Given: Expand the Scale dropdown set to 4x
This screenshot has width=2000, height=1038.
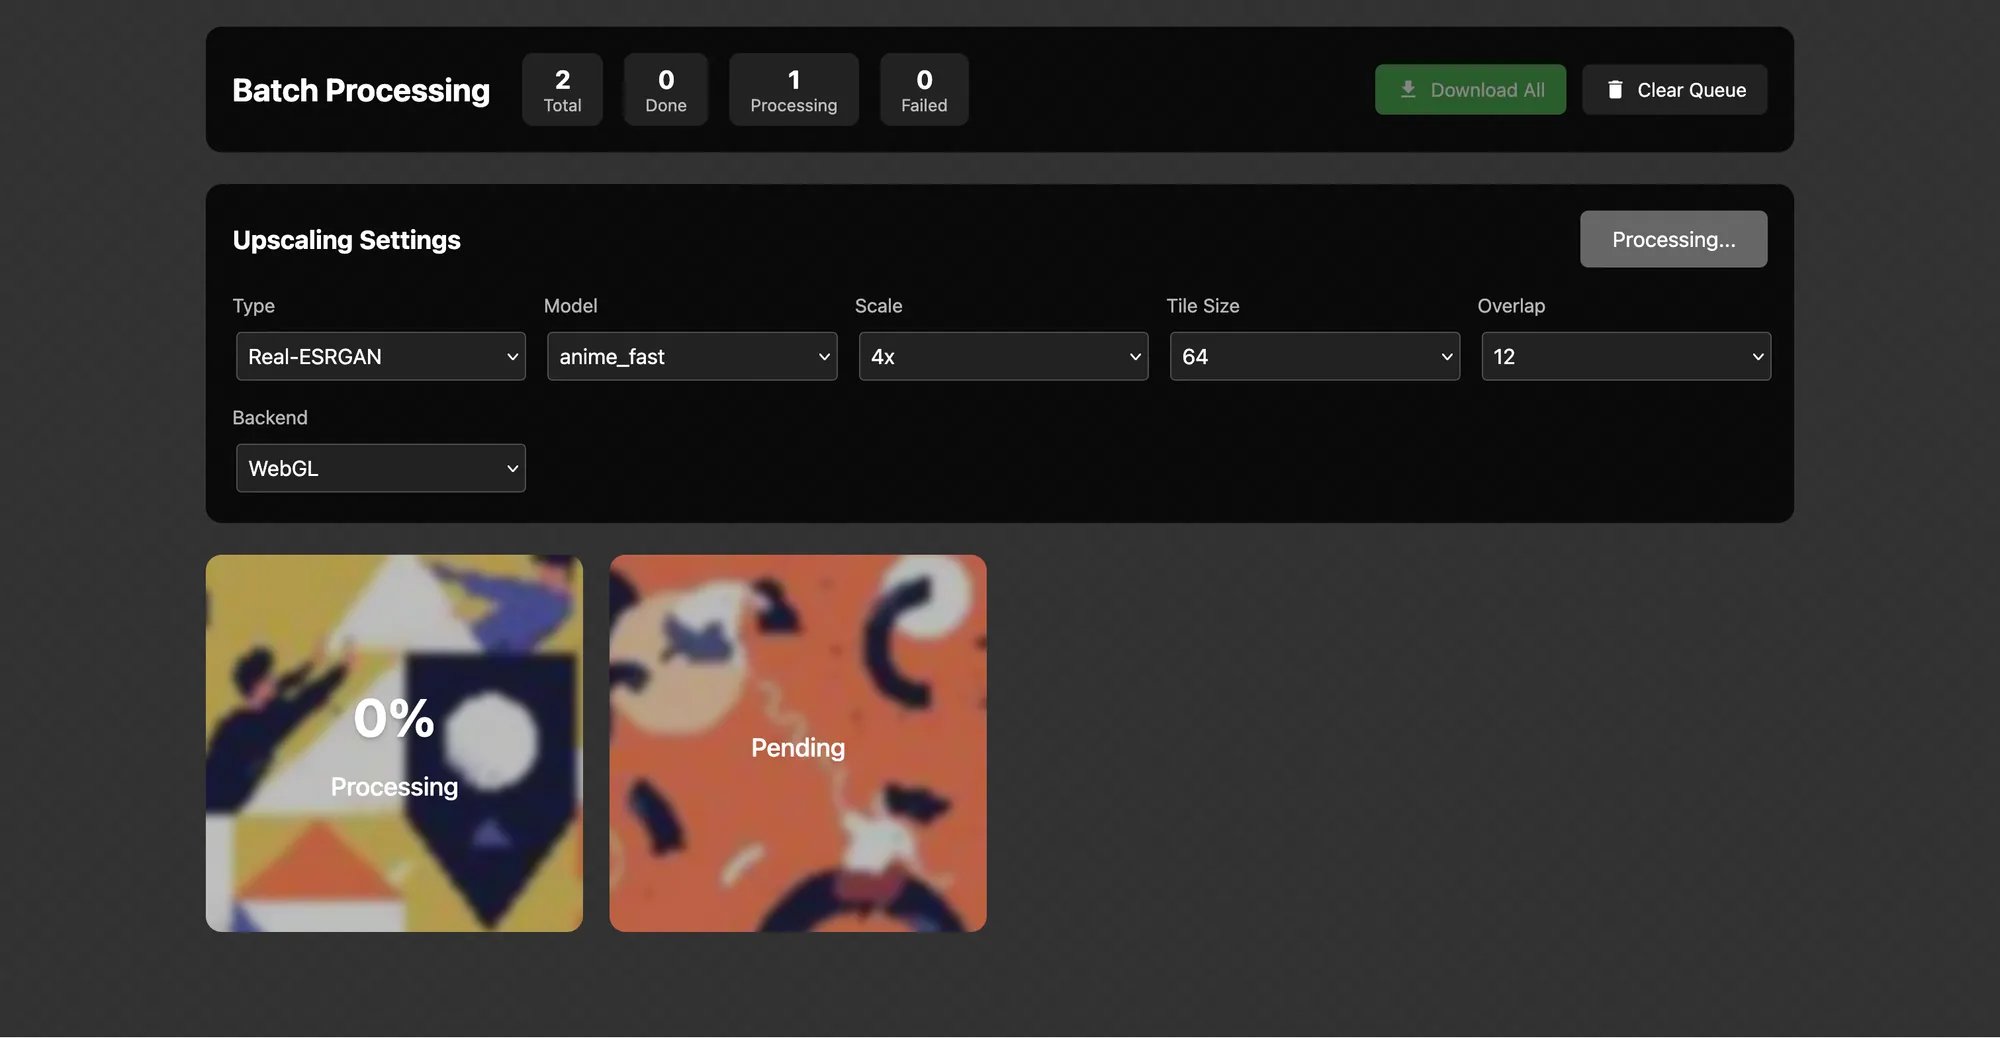Looking at the screenshot, I should point(1003,357).
